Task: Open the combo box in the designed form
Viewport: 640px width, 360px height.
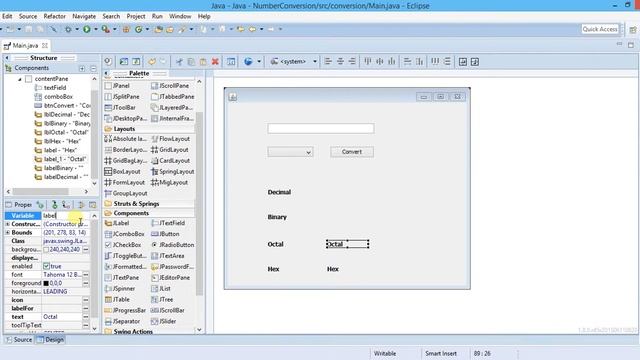Action: (x=290, y=152)
